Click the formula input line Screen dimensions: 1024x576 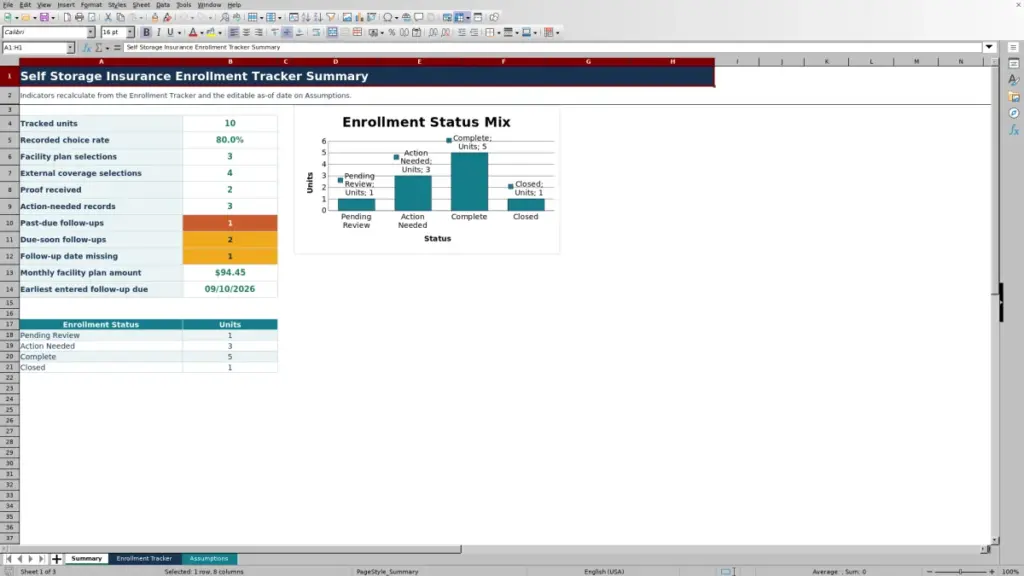(x=552, y=48)
